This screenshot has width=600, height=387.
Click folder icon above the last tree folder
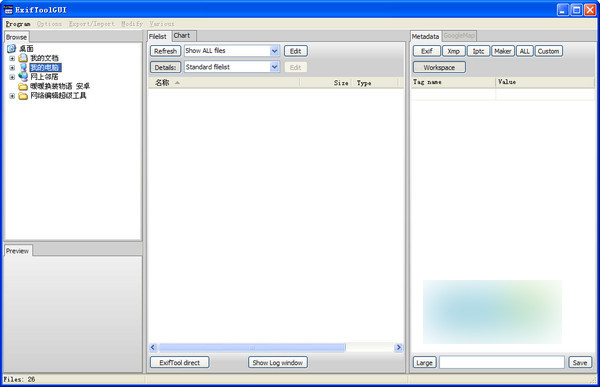23,86
